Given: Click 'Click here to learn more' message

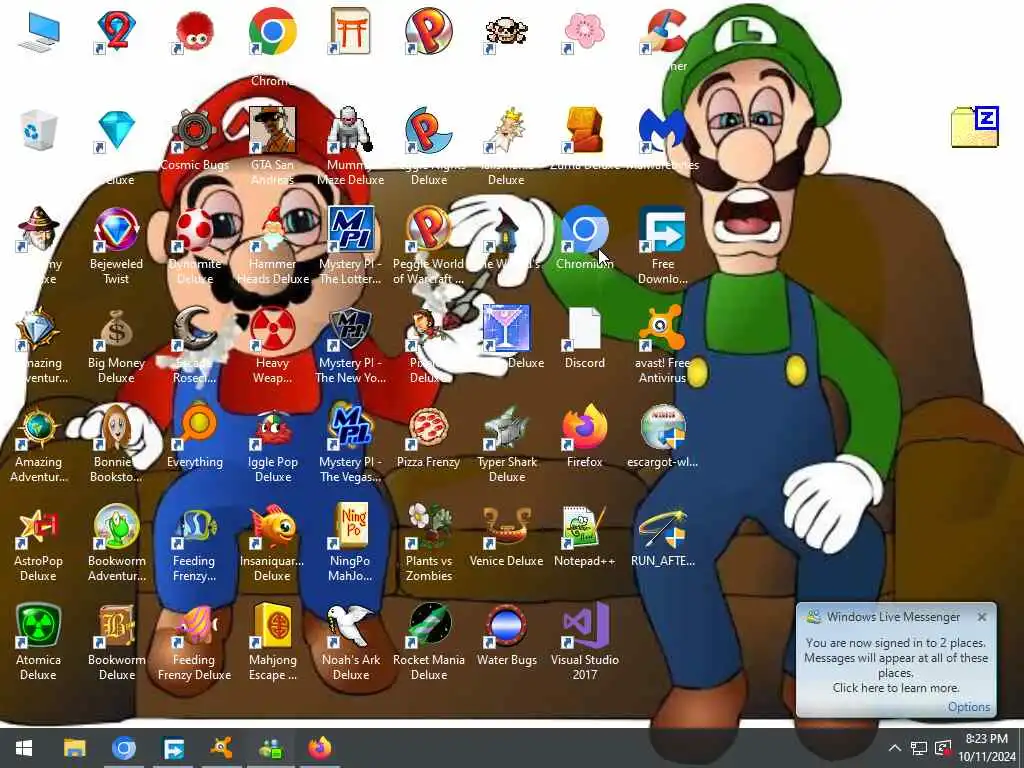Looking at the screenshot, I should [x=895, y=688].
